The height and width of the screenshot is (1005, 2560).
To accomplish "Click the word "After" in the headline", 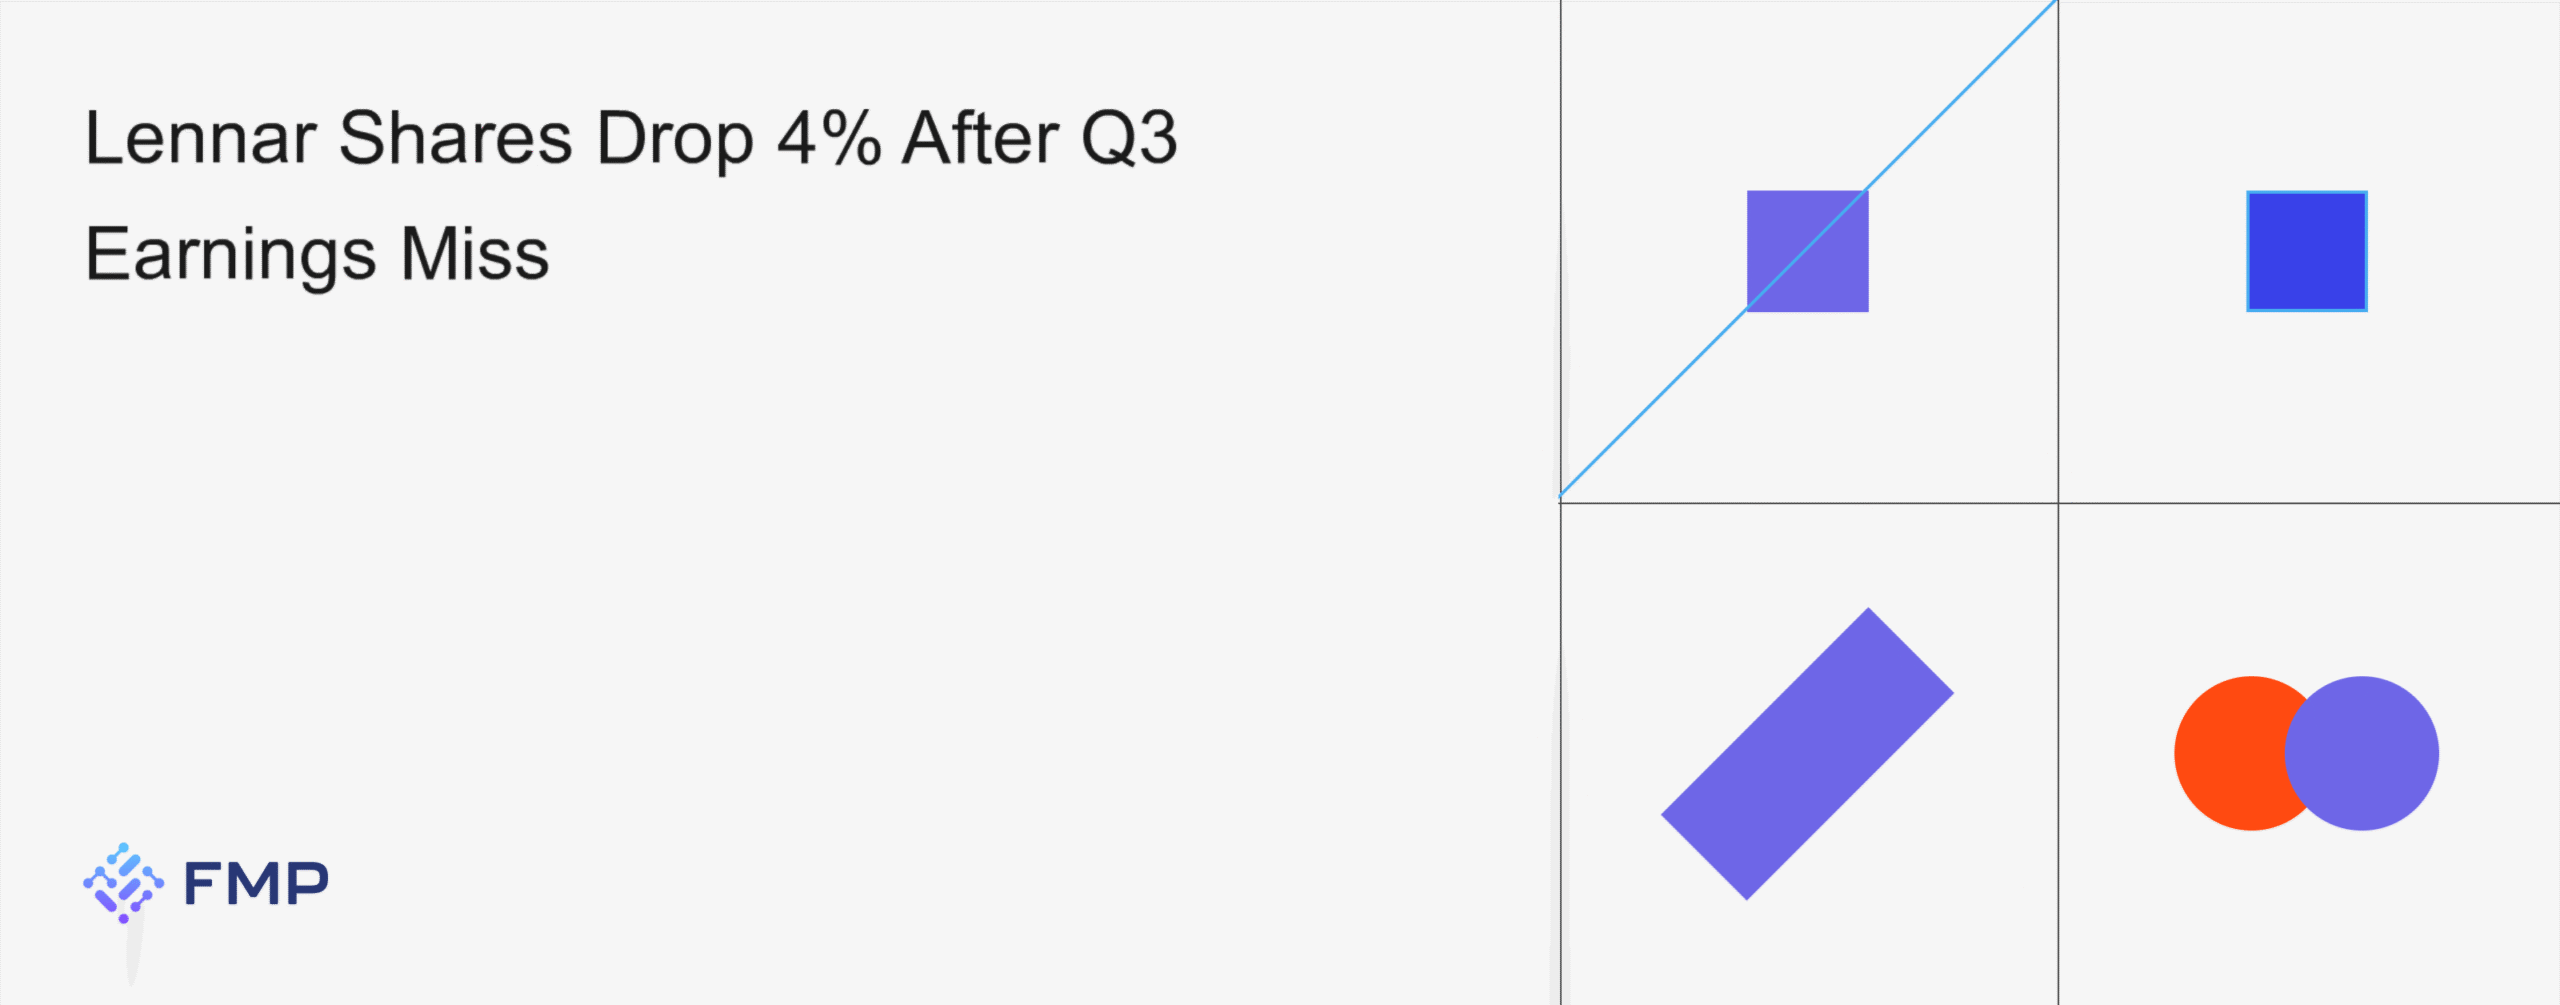I will click(x=980, y=138).
